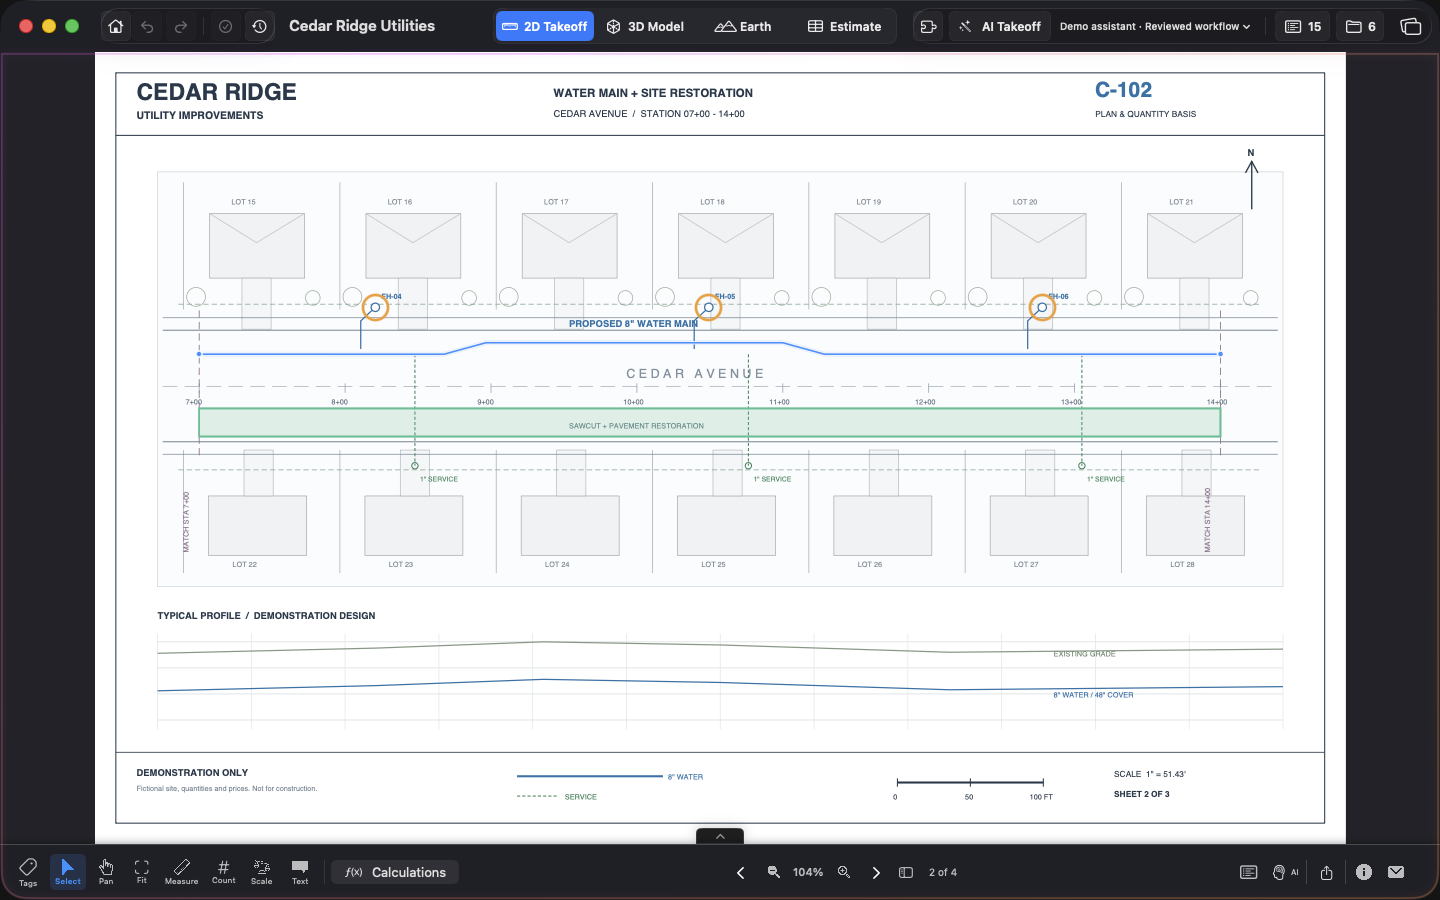Open the 3D Model tab
This screenshot has height=900, width=1440.
coord(645,27)
